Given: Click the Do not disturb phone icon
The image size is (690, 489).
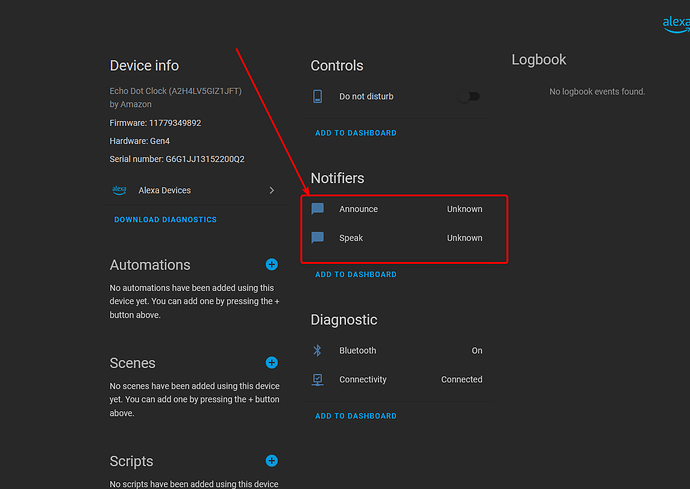Looking at the screenshot, I should [317, 96].
